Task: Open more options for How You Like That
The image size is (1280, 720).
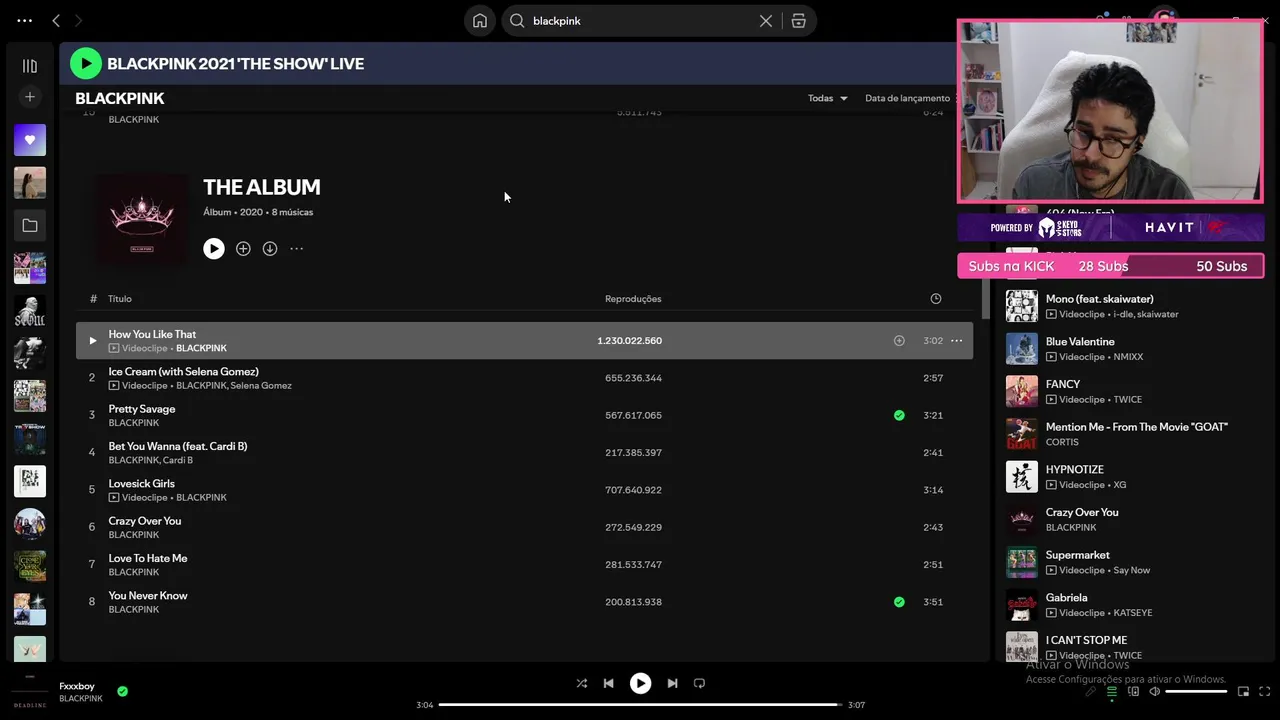Action: click(x=957, y=341)
